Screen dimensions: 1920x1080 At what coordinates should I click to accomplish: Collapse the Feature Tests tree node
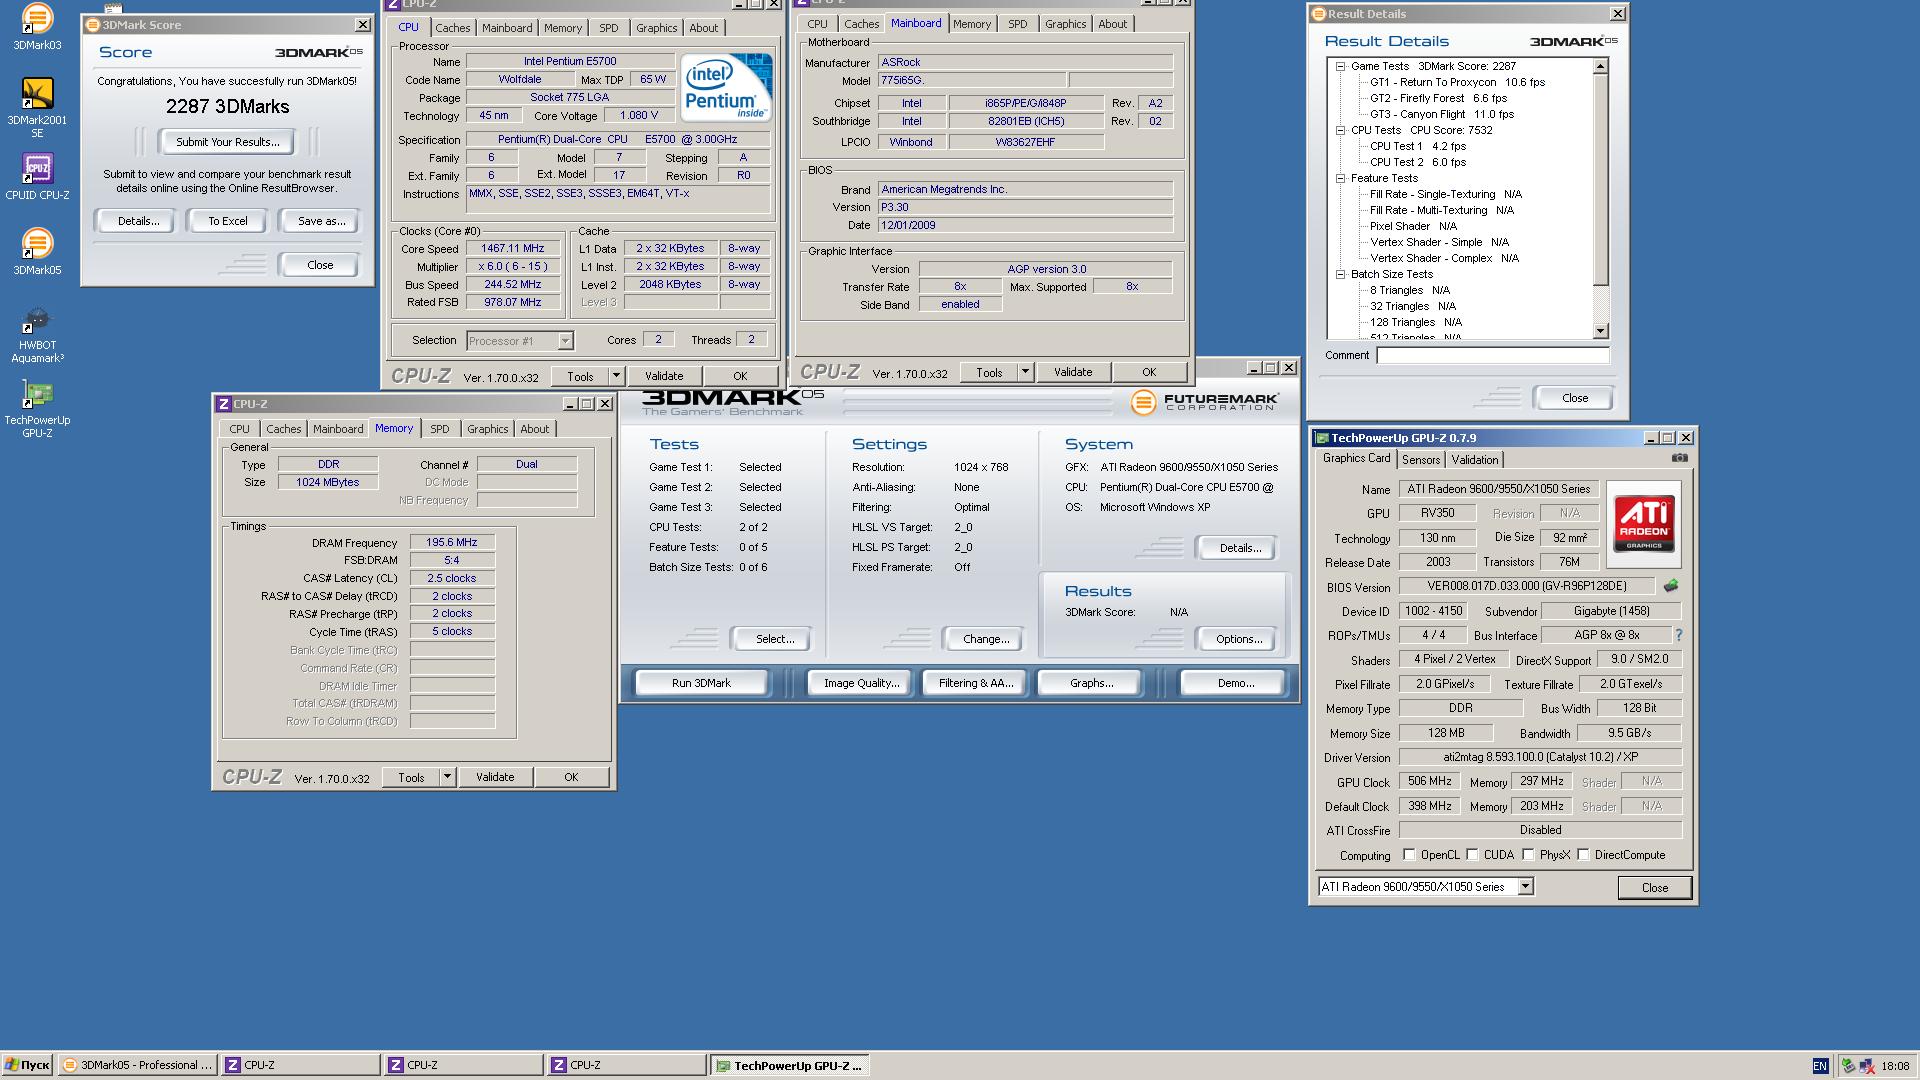(1340, 178)
